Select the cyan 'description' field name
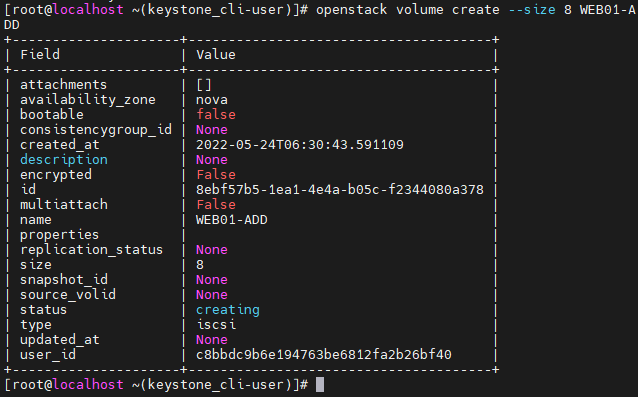Viewport: 638px width, 397px height. point(64,160)
